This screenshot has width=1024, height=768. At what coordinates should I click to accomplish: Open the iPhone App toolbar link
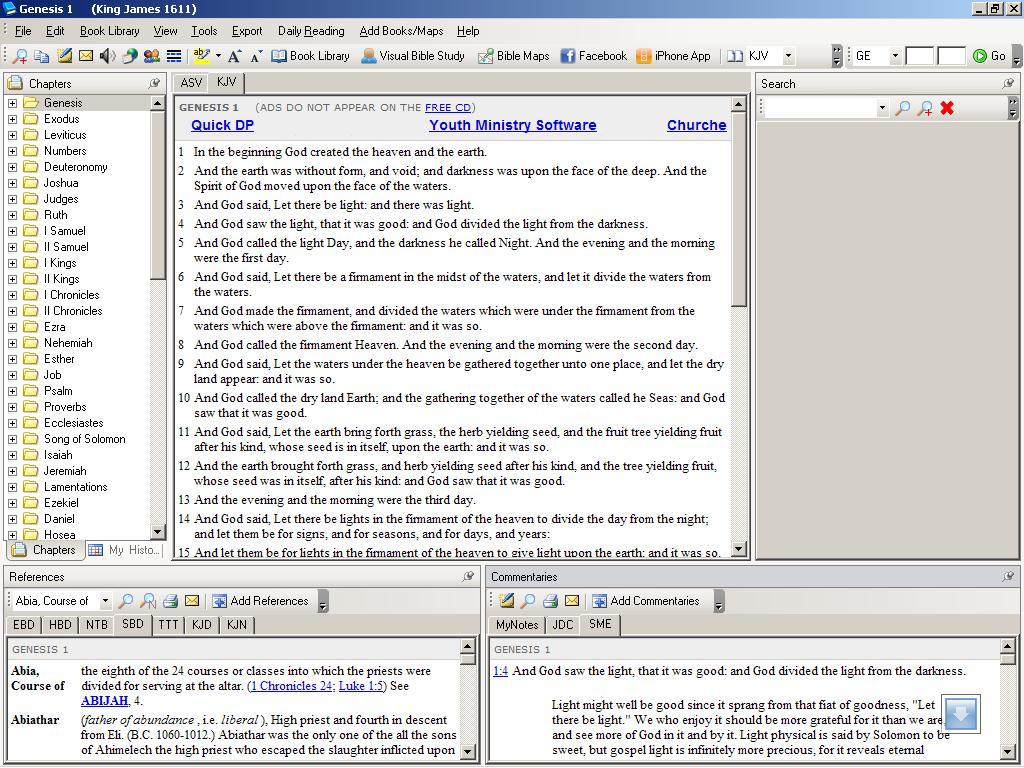click(x=673, y=56)
